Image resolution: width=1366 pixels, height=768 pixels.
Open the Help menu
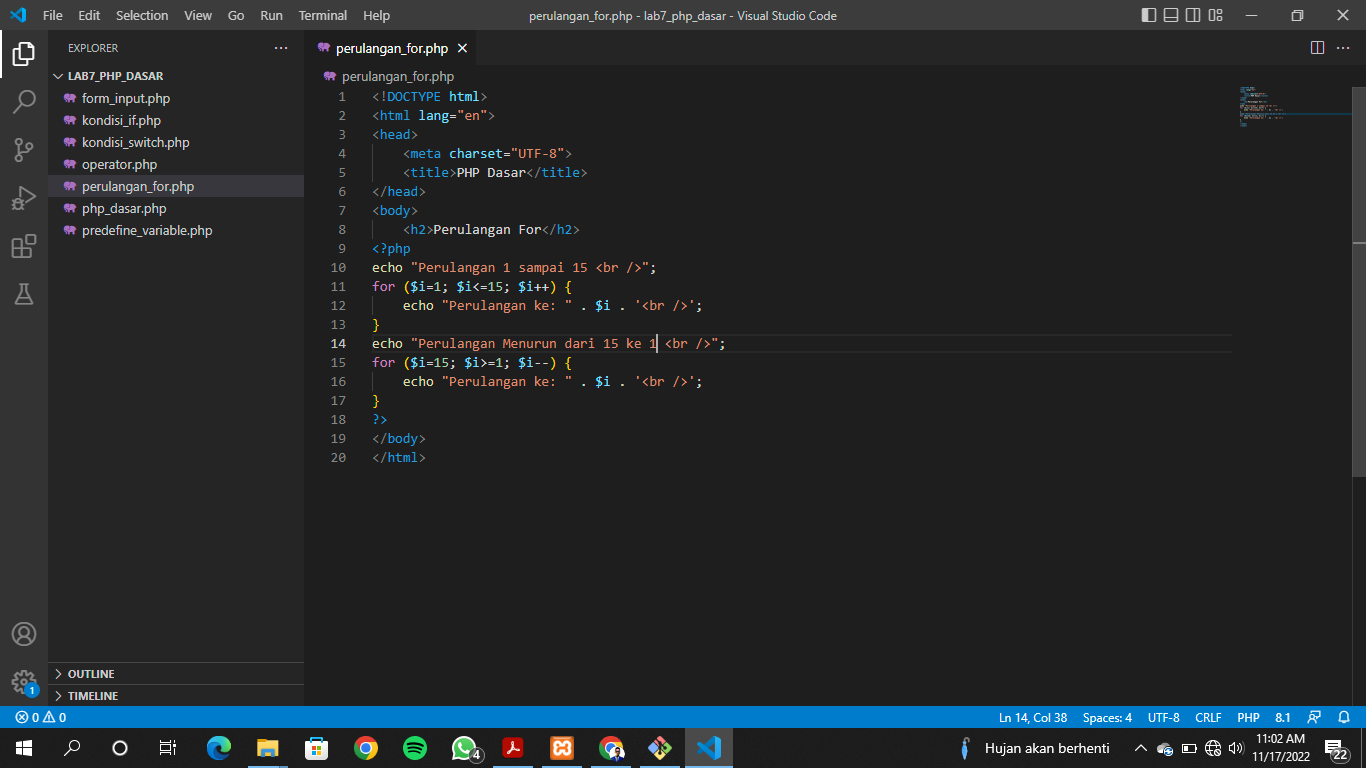tap(377, 15)
